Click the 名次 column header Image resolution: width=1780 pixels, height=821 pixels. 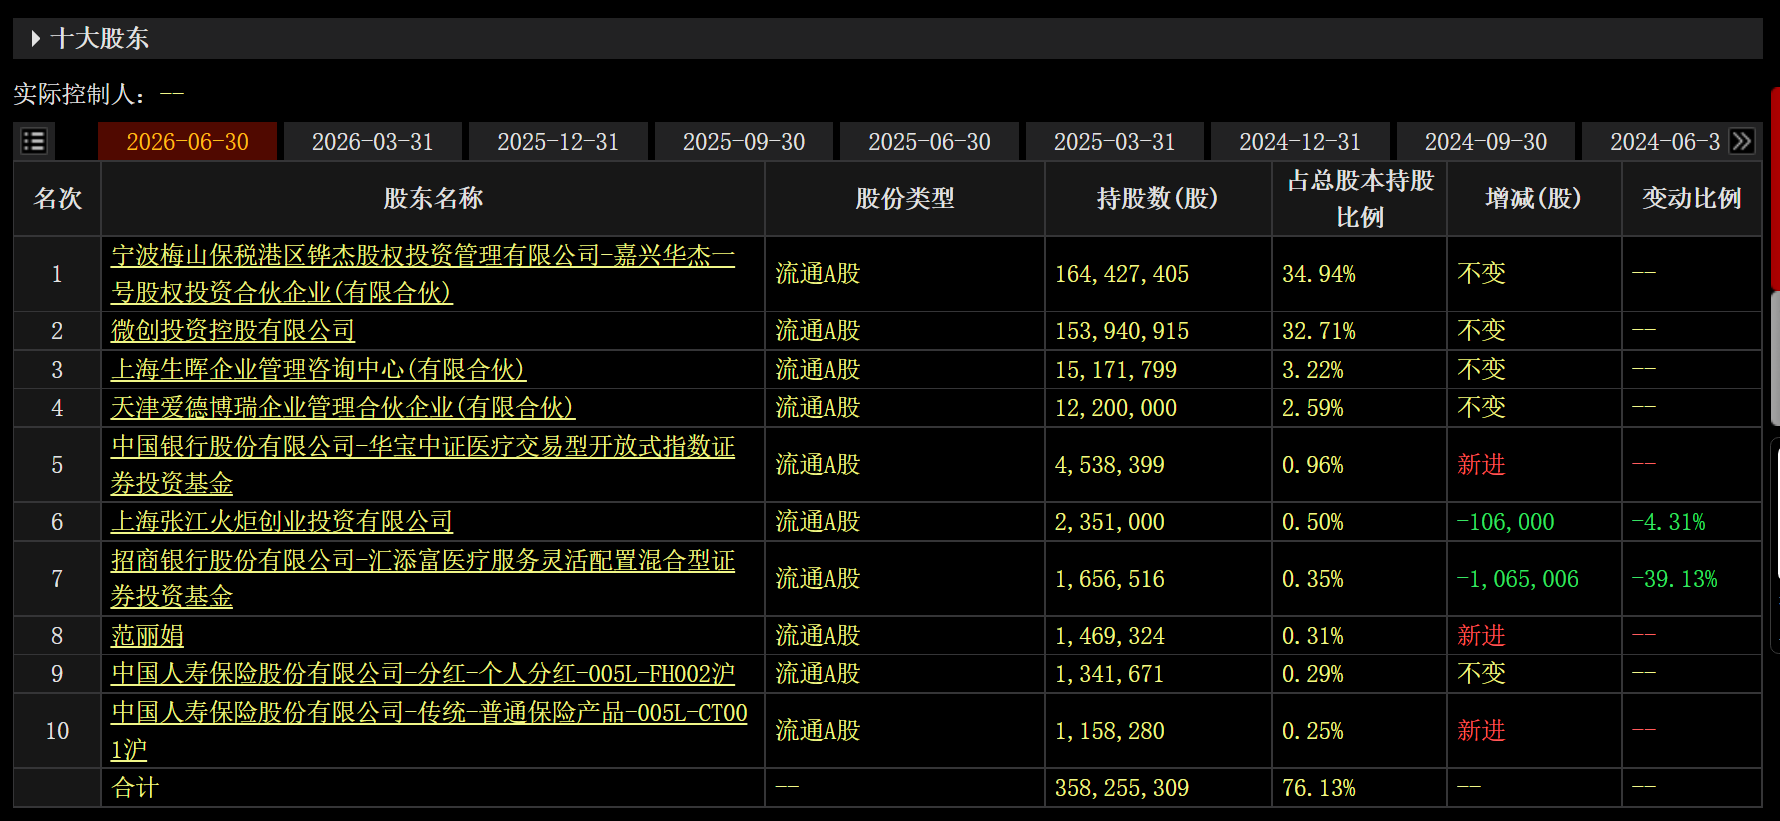pos(57,199)
